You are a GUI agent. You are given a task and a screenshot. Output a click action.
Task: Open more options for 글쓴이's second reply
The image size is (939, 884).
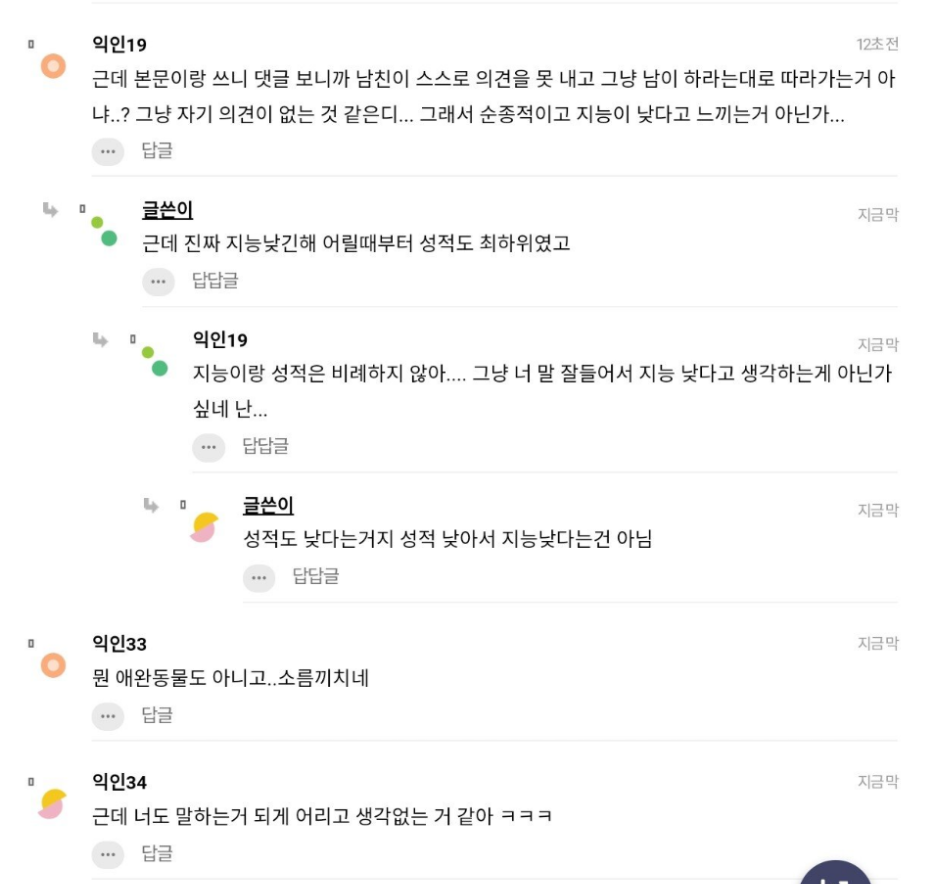(258, 577)
